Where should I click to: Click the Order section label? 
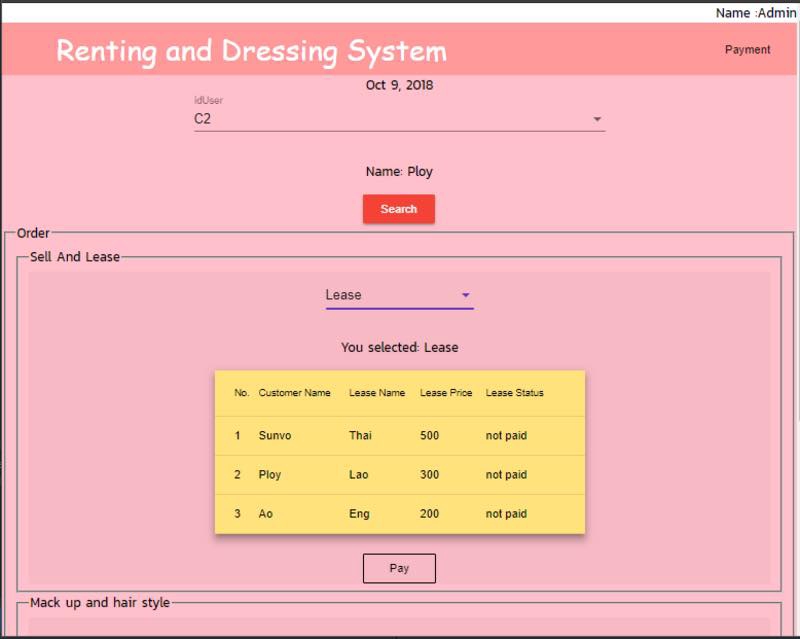coord(33,233)
